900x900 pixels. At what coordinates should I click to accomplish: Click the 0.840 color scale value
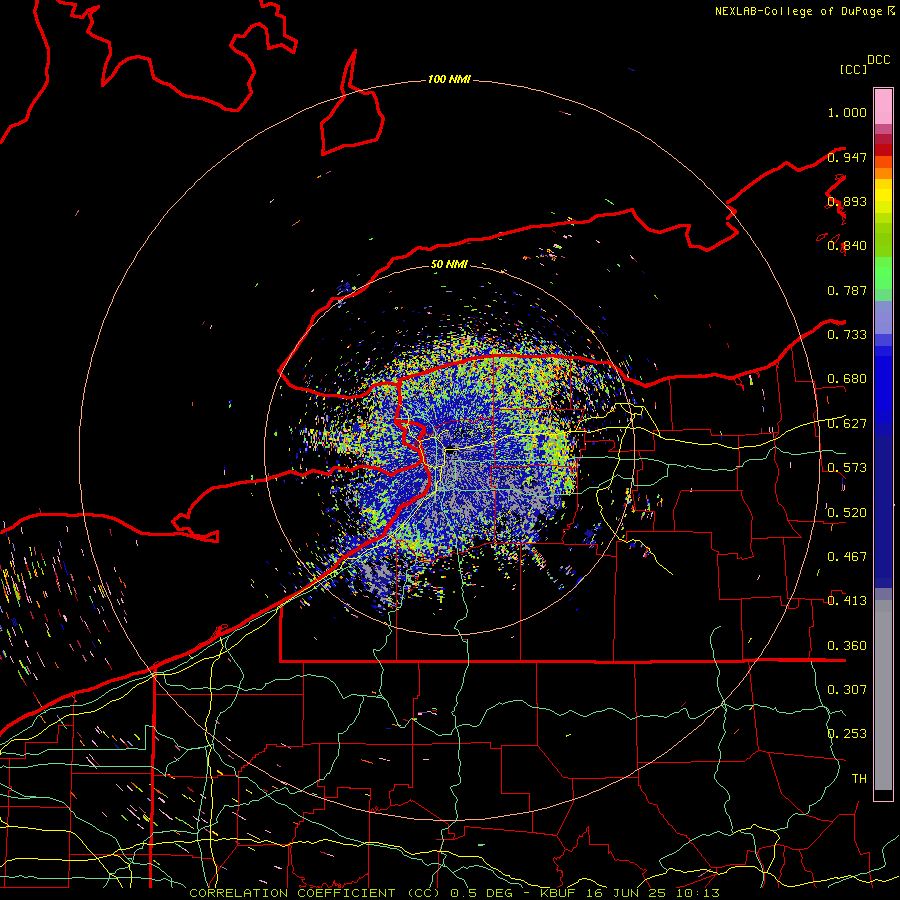pyautogui.click(x=847, y=246)
